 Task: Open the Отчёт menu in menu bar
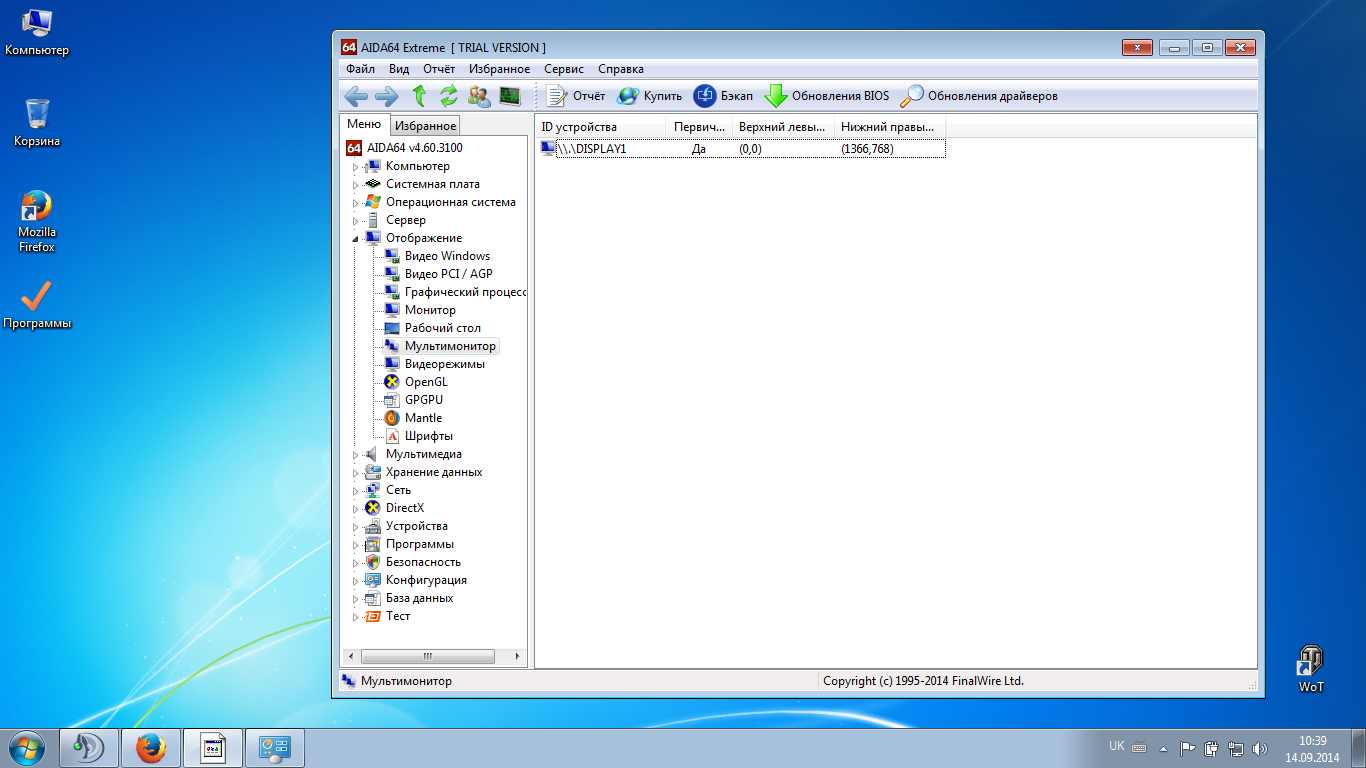point(439,69)
